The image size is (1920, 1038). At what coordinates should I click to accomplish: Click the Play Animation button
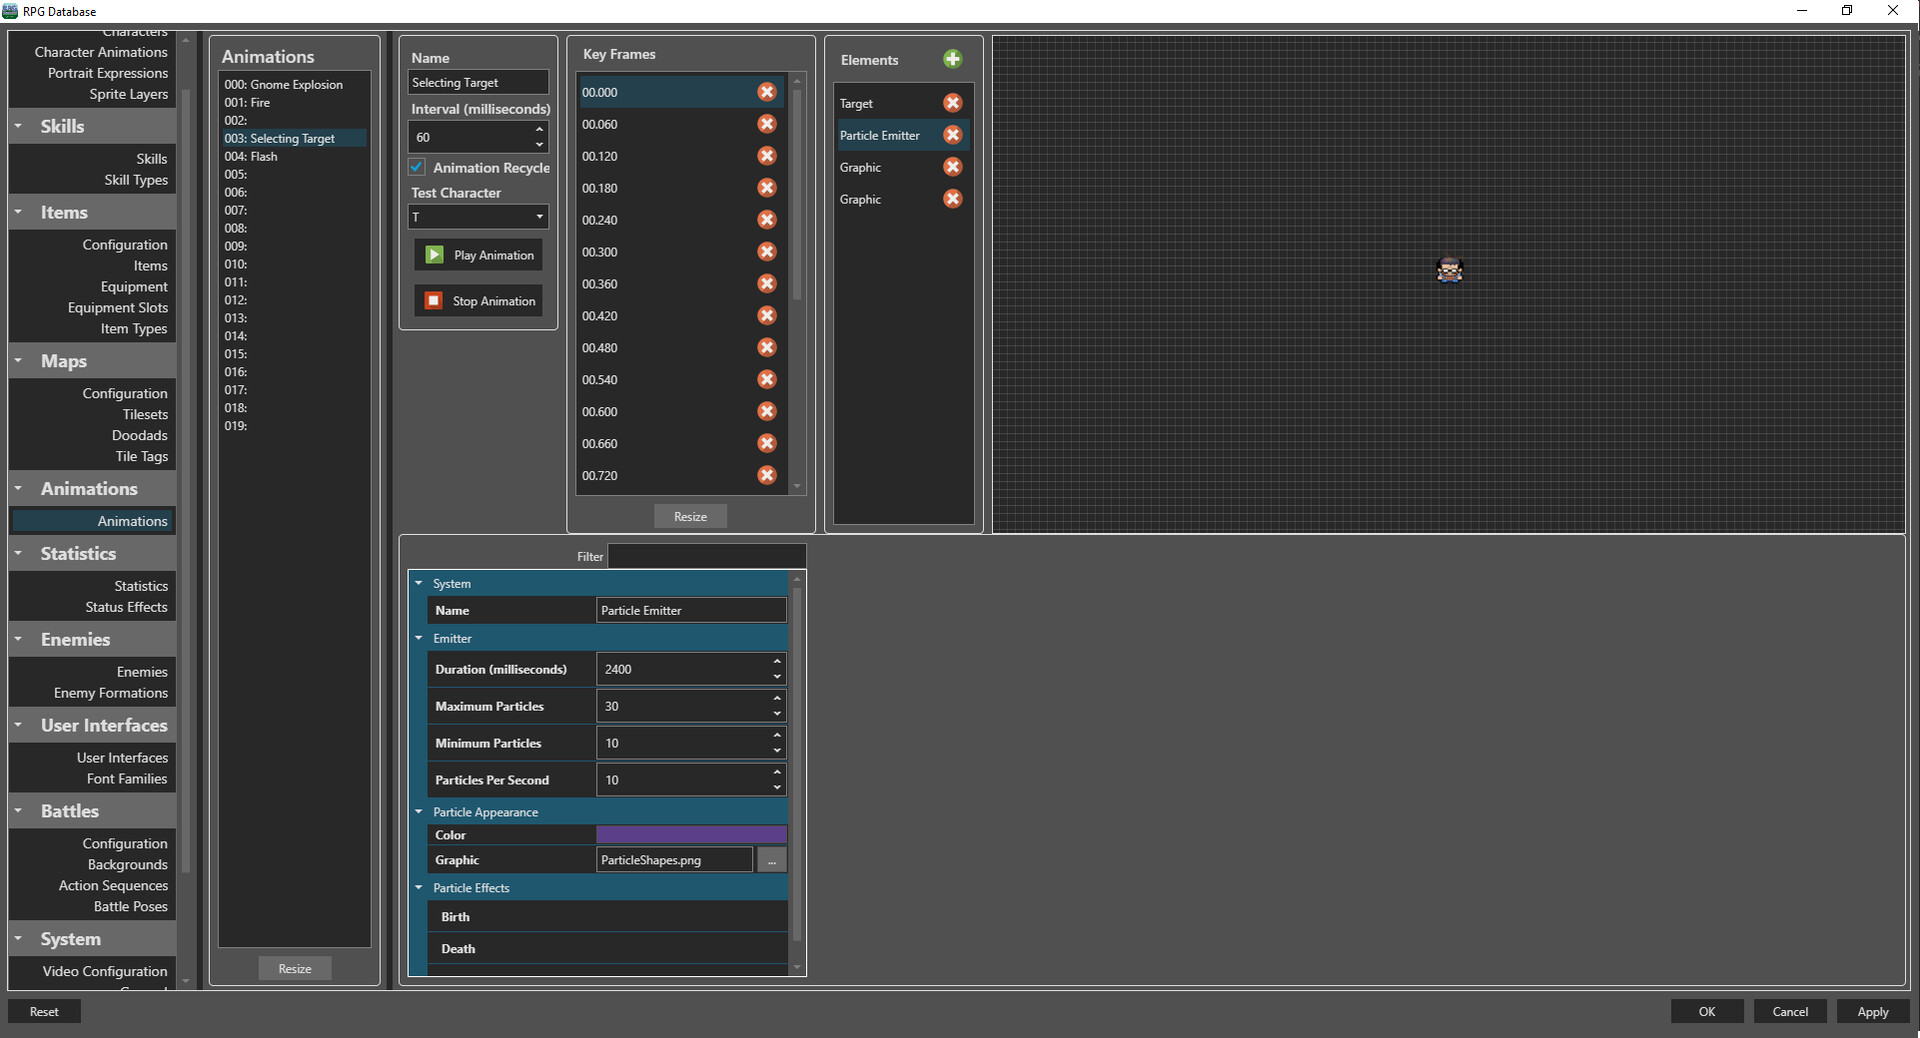click(x=477, y=254)
